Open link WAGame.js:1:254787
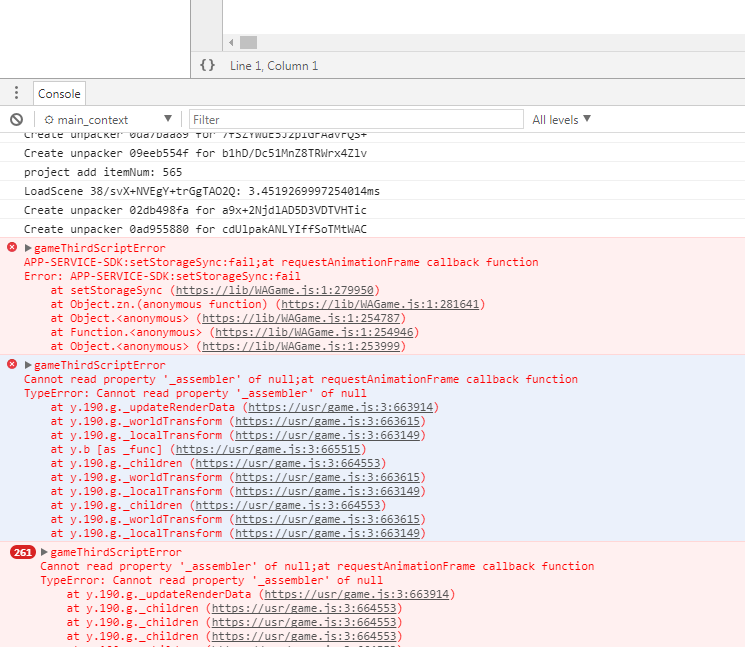 pos(301,318)
